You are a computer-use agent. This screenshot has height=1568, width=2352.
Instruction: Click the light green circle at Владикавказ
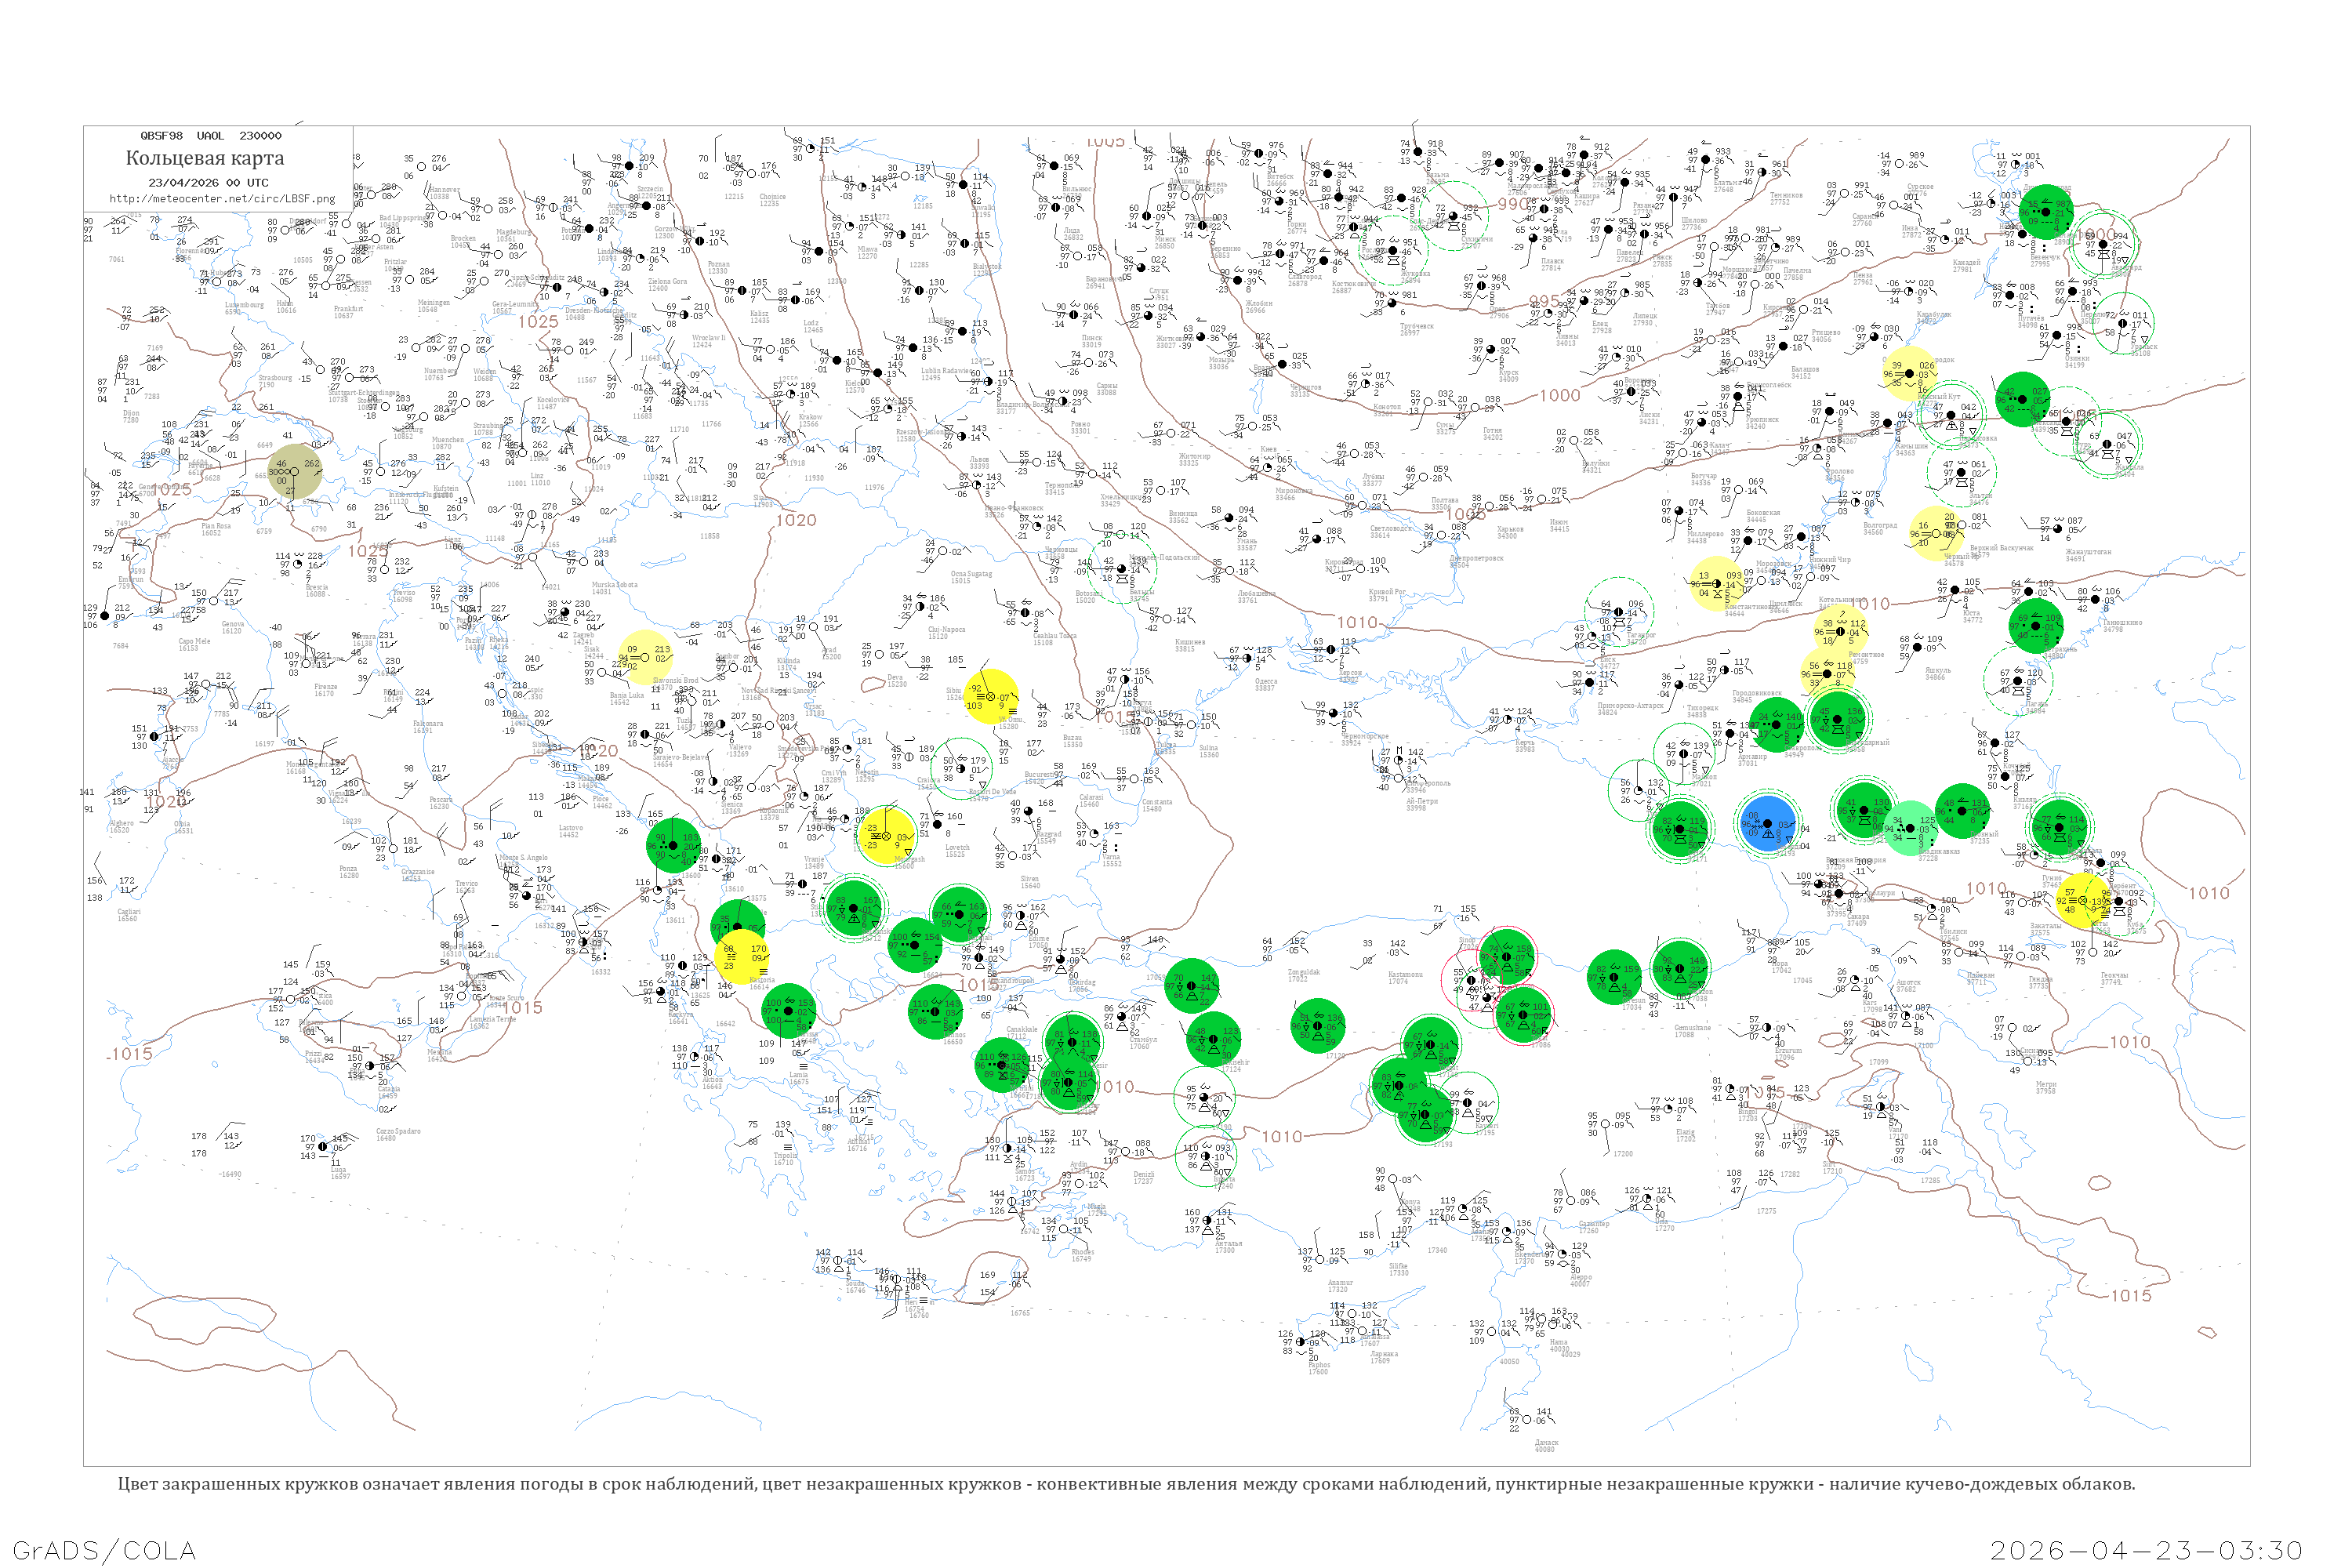point(1910,828)
